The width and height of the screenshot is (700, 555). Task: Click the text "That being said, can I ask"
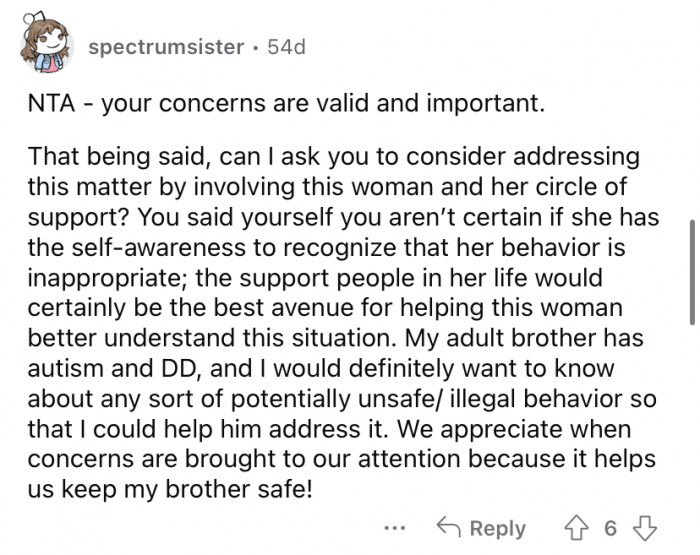tap(150, 159)
